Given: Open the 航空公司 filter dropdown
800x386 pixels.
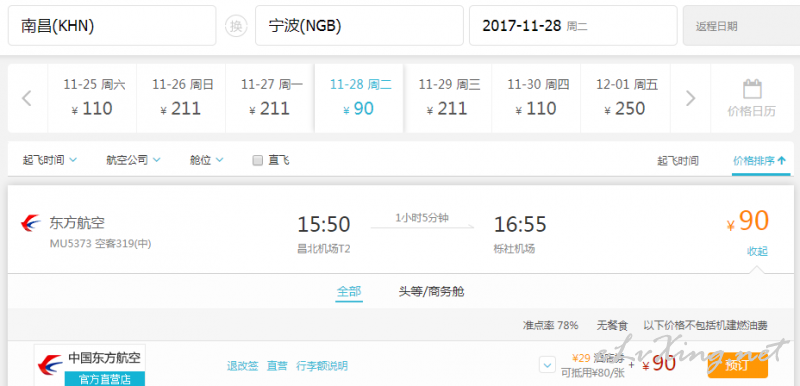Looking at the screenshot, I should [133, 160].
